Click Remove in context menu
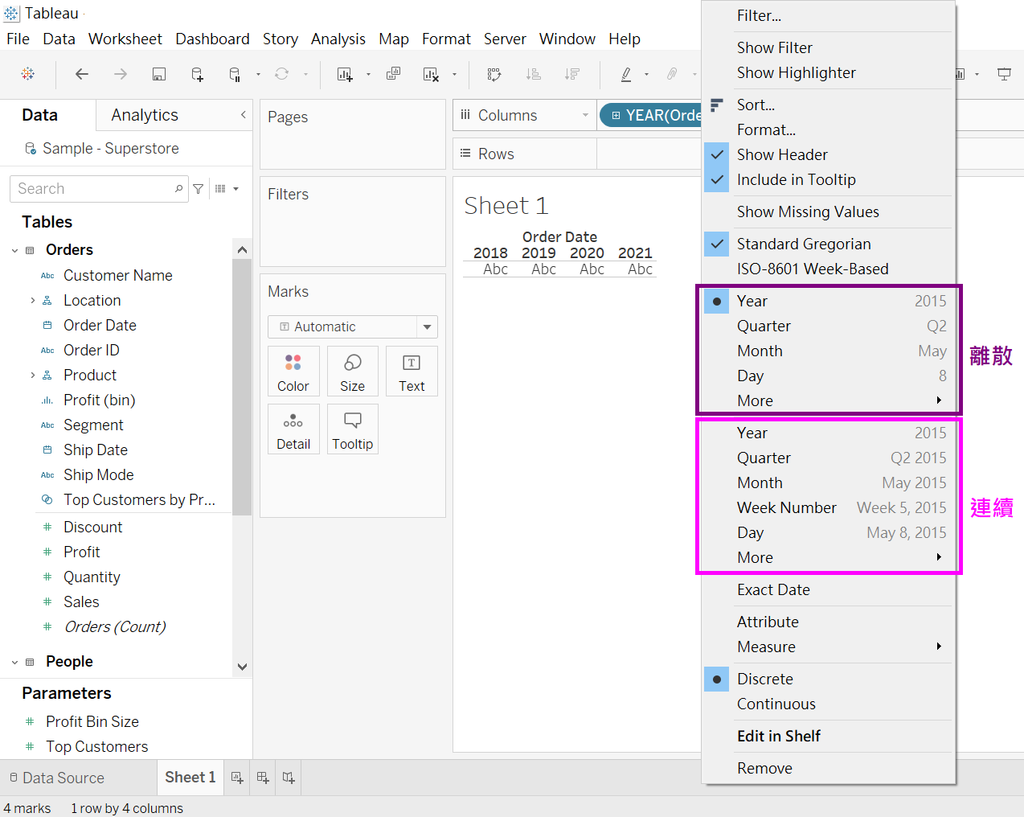The width and height of the screenshot is (1024, 817). point(828,768)
